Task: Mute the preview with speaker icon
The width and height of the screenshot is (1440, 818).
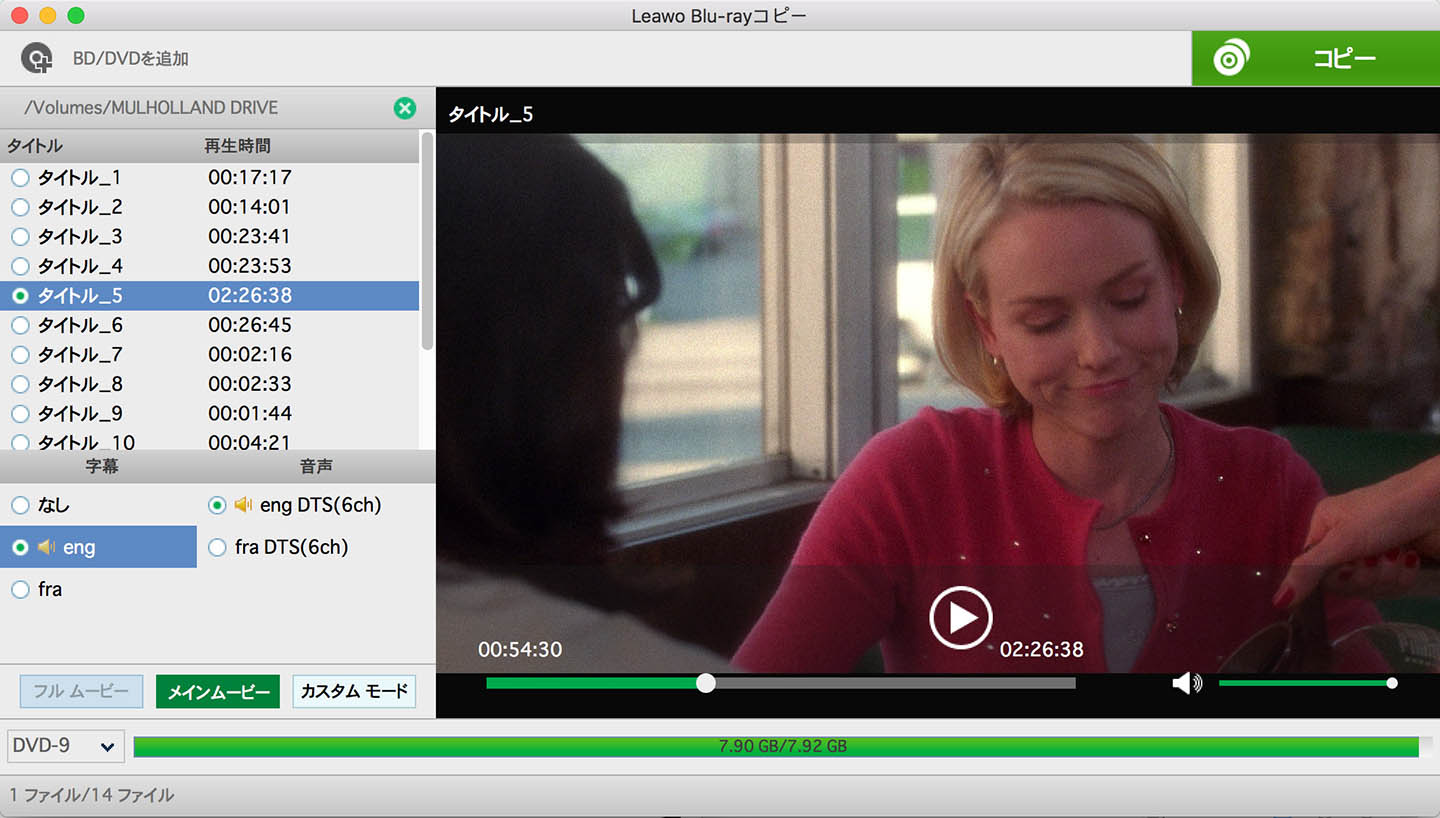Action: coord(1186,683)
